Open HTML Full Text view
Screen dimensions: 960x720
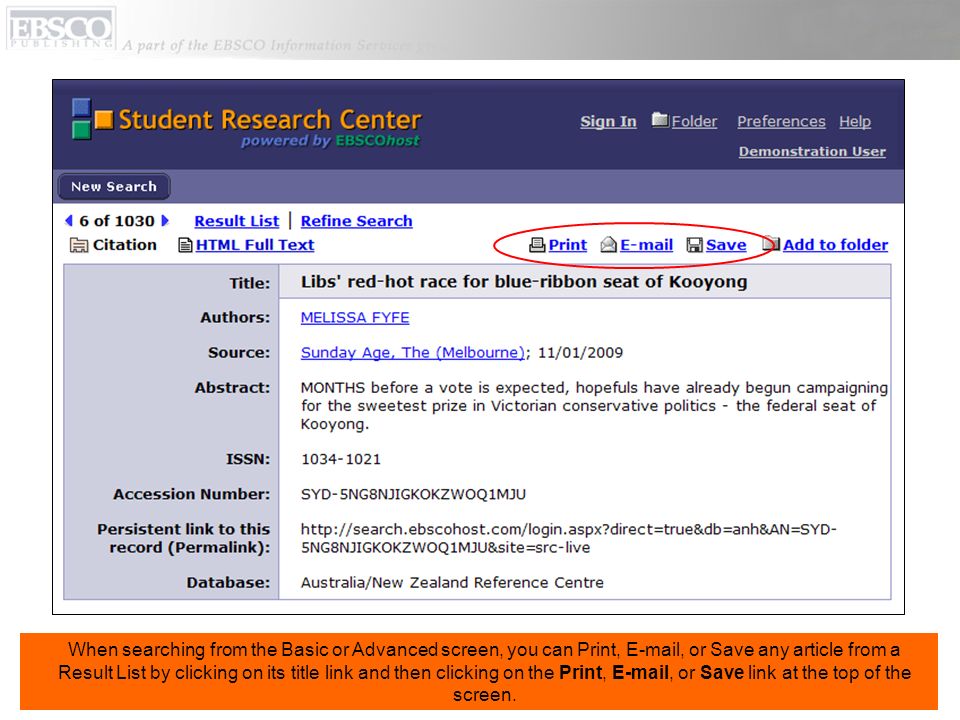coord(255,245)
